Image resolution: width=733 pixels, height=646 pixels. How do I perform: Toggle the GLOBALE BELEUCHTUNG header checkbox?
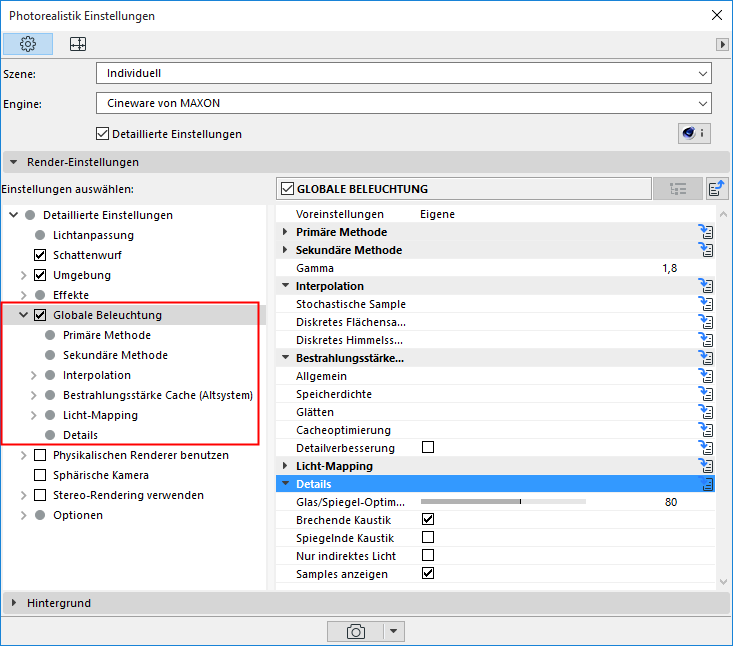click(x=287, y=189)
